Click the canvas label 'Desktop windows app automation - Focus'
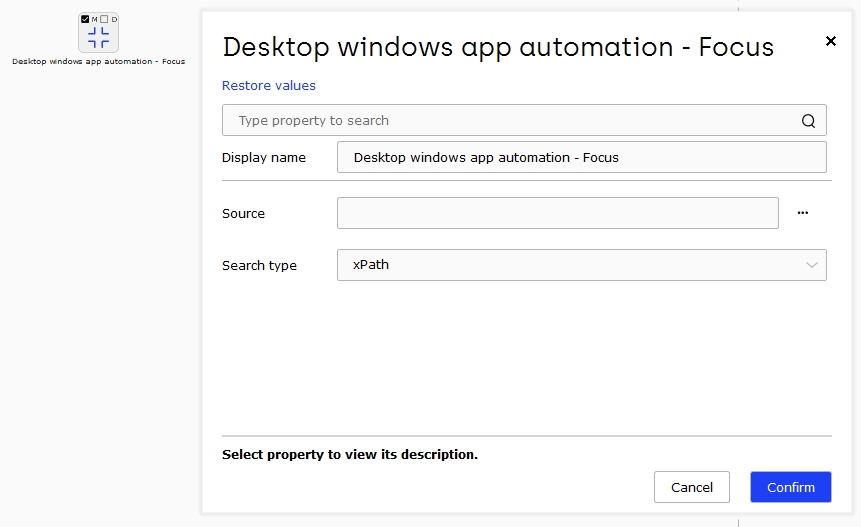861x527 pixels. pyautogui.click(x=98, y=61)
